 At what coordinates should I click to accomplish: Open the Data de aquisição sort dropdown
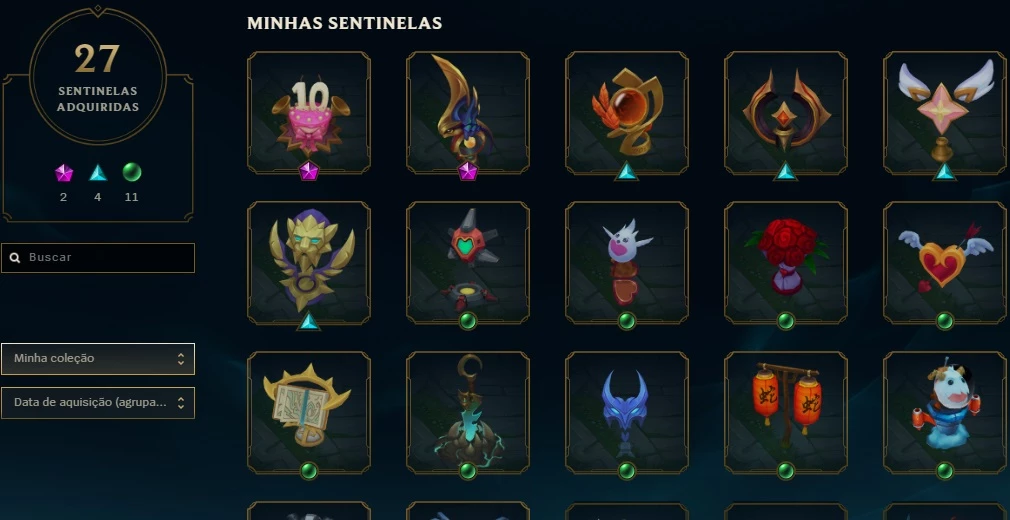click(x=98, y=403)
